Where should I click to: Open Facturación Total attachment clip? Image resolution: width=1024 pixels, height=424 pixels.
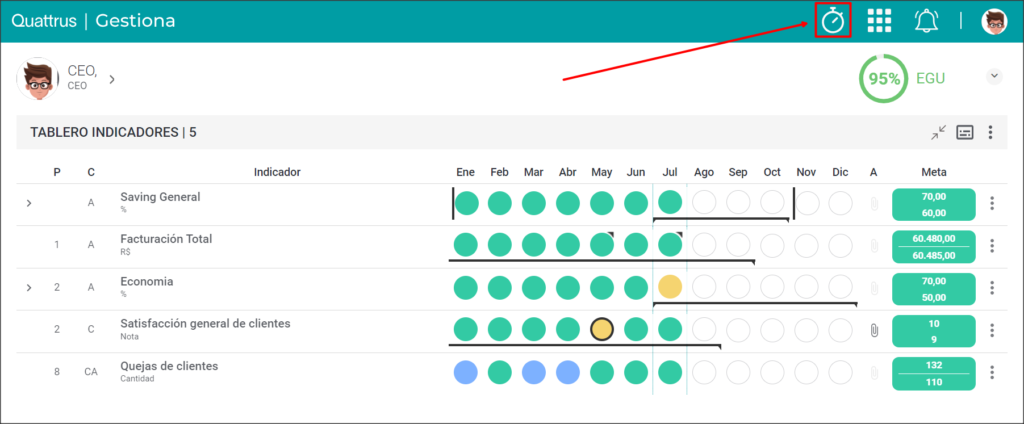tap(874, 246)
